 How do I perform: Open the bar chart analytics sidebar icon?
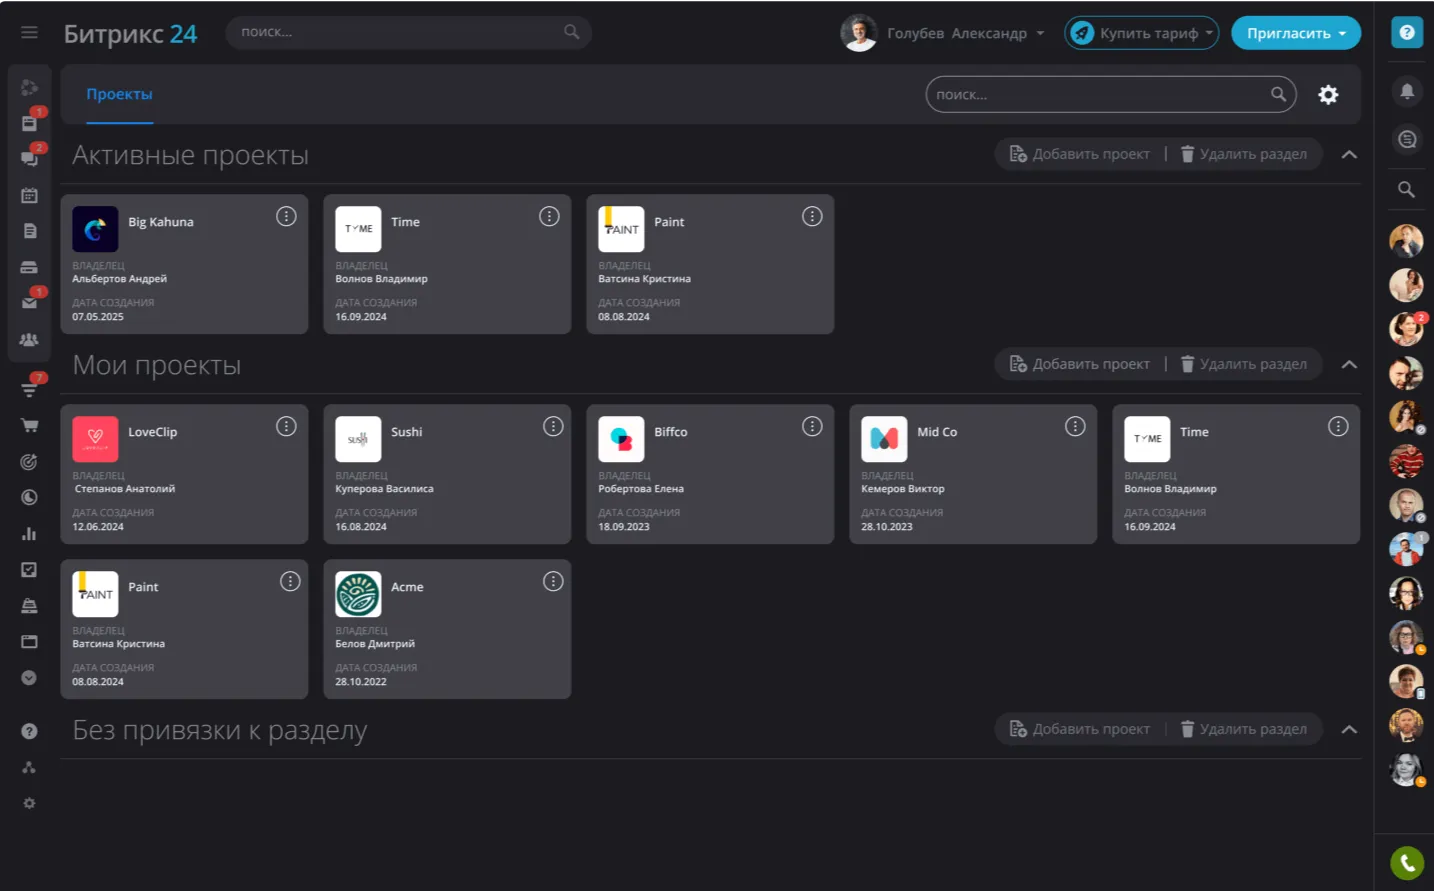(x=29, y=533)
